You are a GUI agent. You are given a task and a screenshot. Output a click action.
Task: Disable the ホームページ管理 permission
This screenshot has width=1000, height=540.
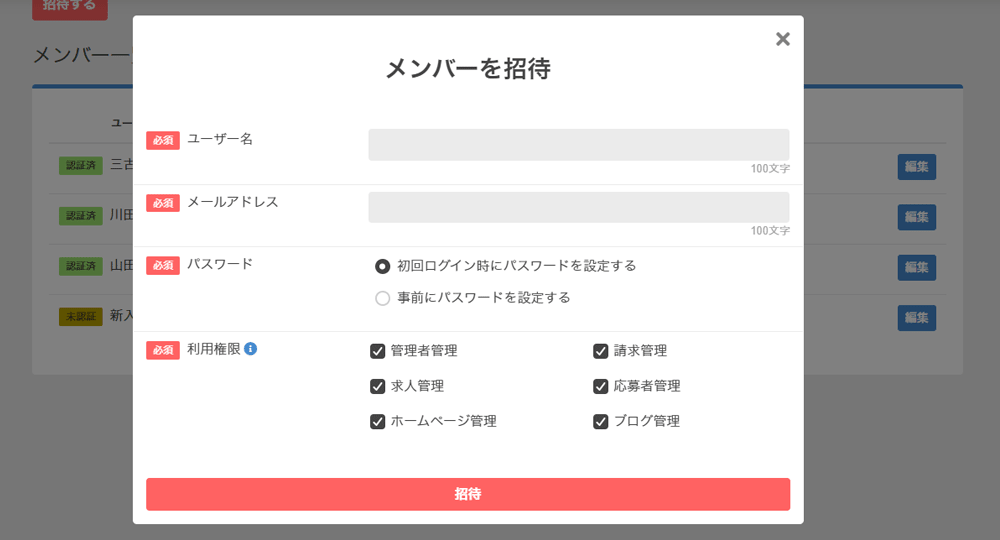(x=378, y=421)
